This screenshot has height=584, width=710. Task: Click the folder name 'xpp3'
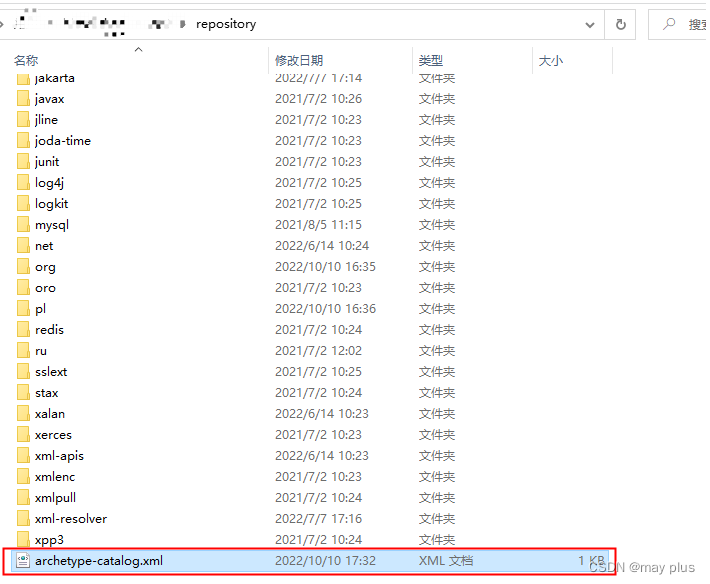coord(49,540)
